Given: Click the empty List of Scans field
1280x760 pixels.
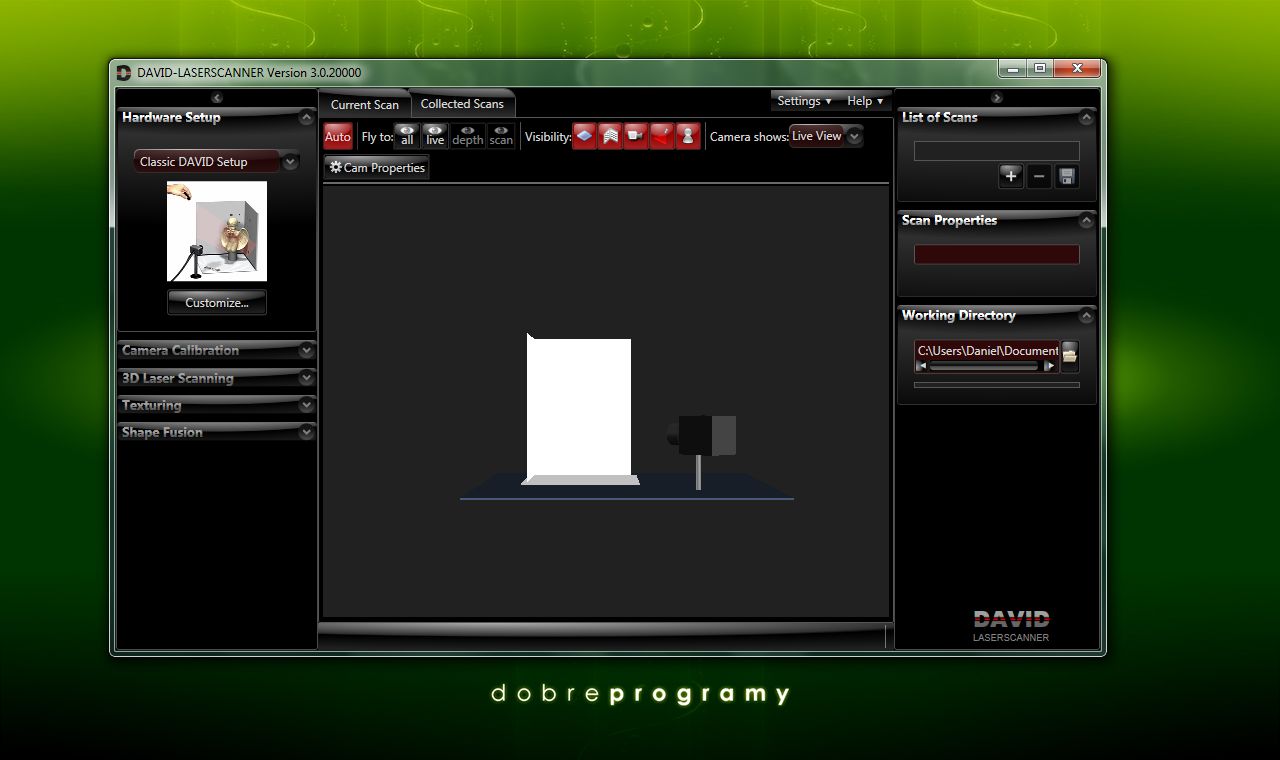Looking at the screenshot, I should coord(997,151).
